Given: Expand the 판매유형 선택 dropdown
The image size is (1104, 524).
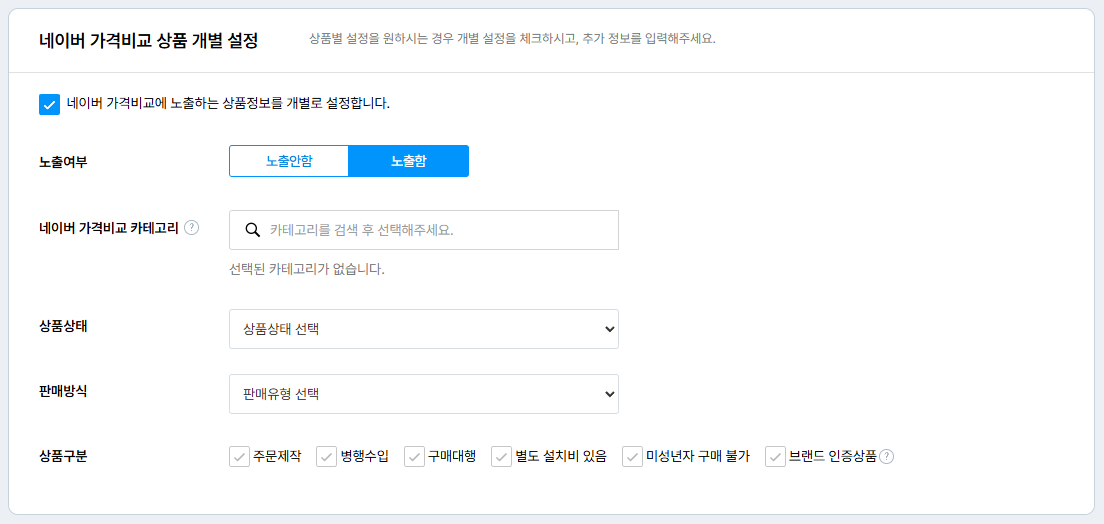Looking at the screenshot, I should pyautogui.click(x=423, y=394).
